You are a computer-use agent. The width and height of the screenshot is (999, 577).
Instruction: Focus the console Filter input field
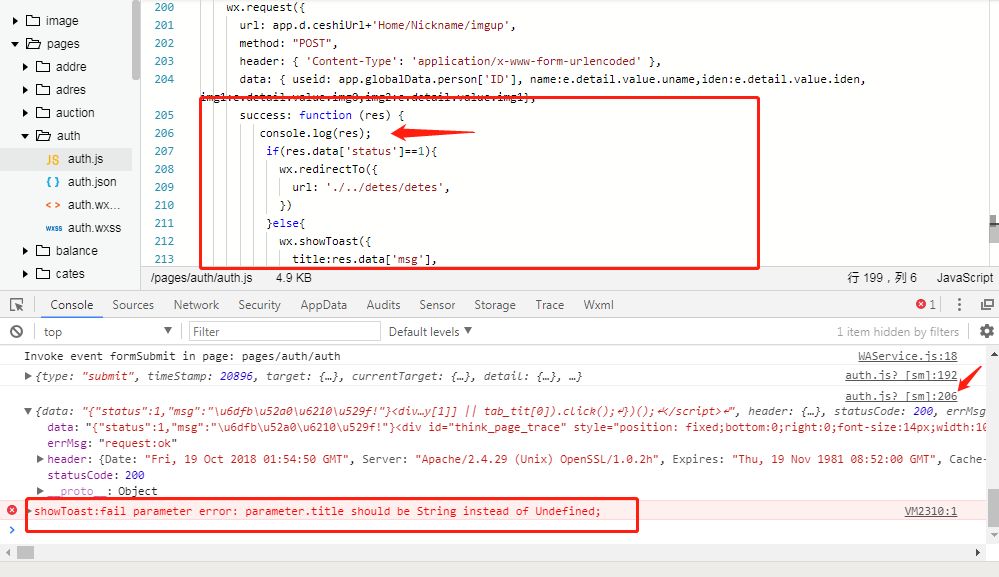tap(285, 331)
